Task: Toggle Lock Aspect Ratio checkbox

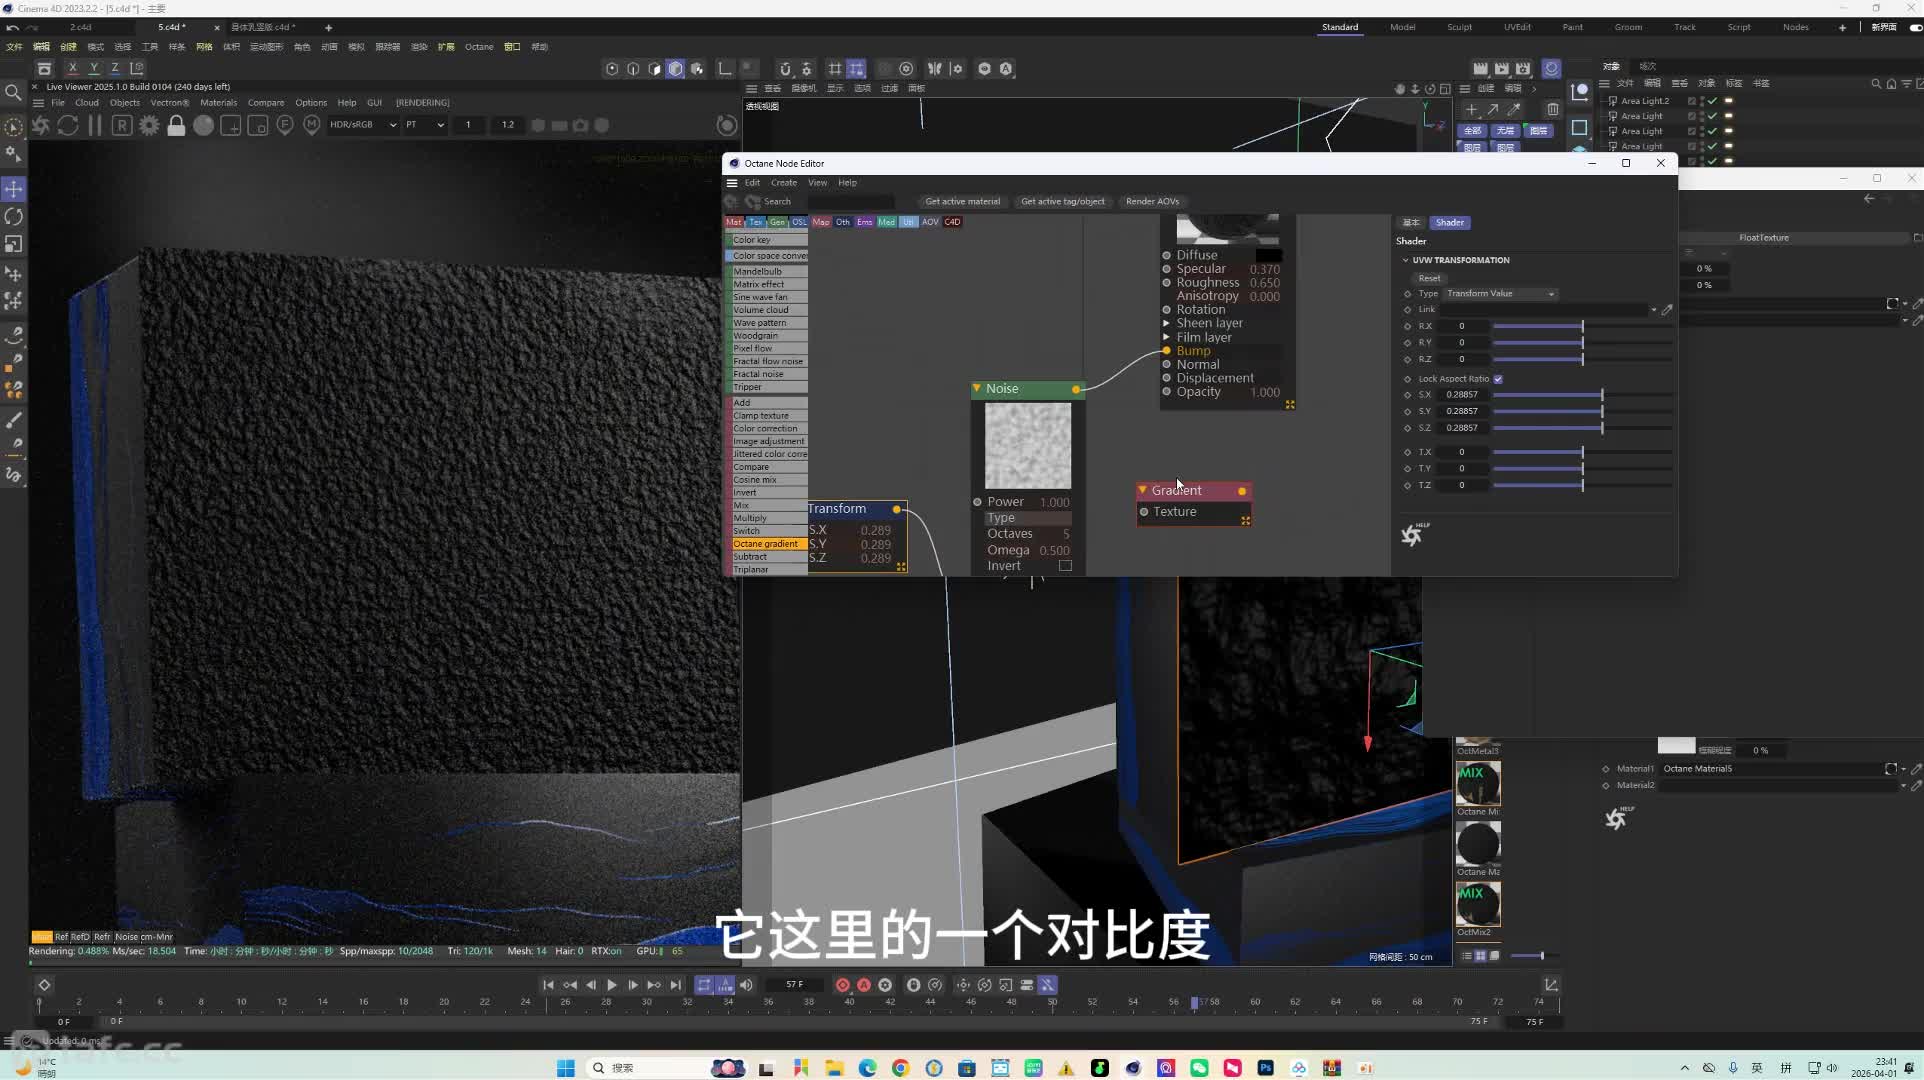Action: [1498, 379]
